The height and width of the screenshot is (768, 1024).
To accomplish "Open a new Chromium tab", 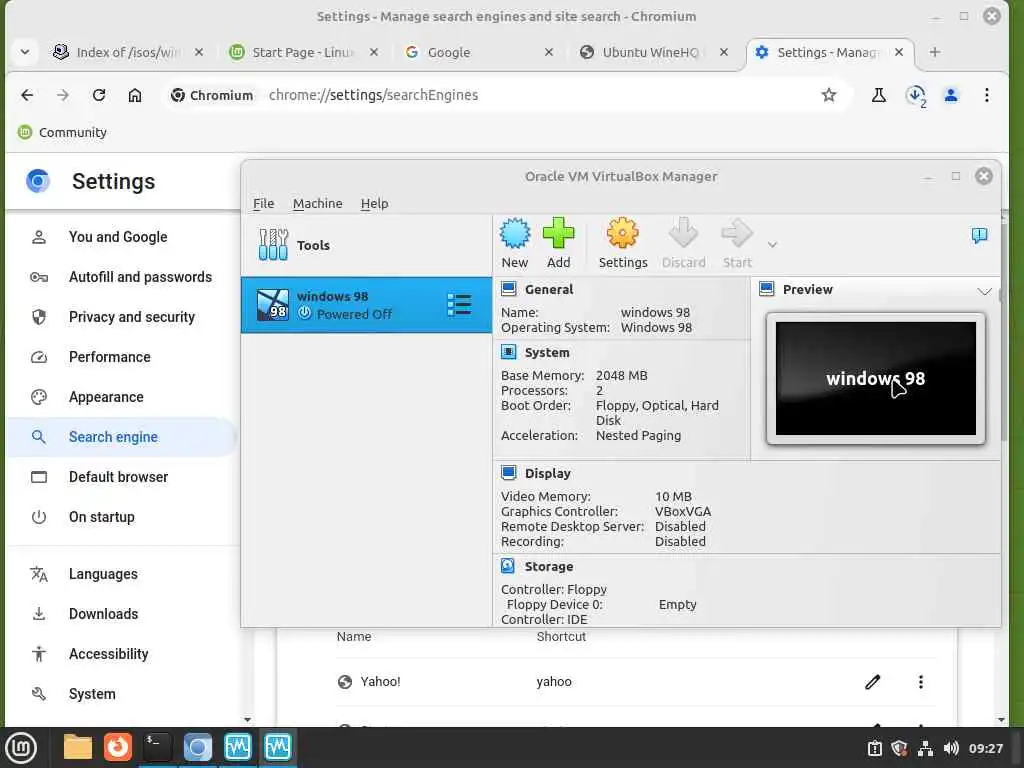I will pyautogui.click(x=935, y=52).
